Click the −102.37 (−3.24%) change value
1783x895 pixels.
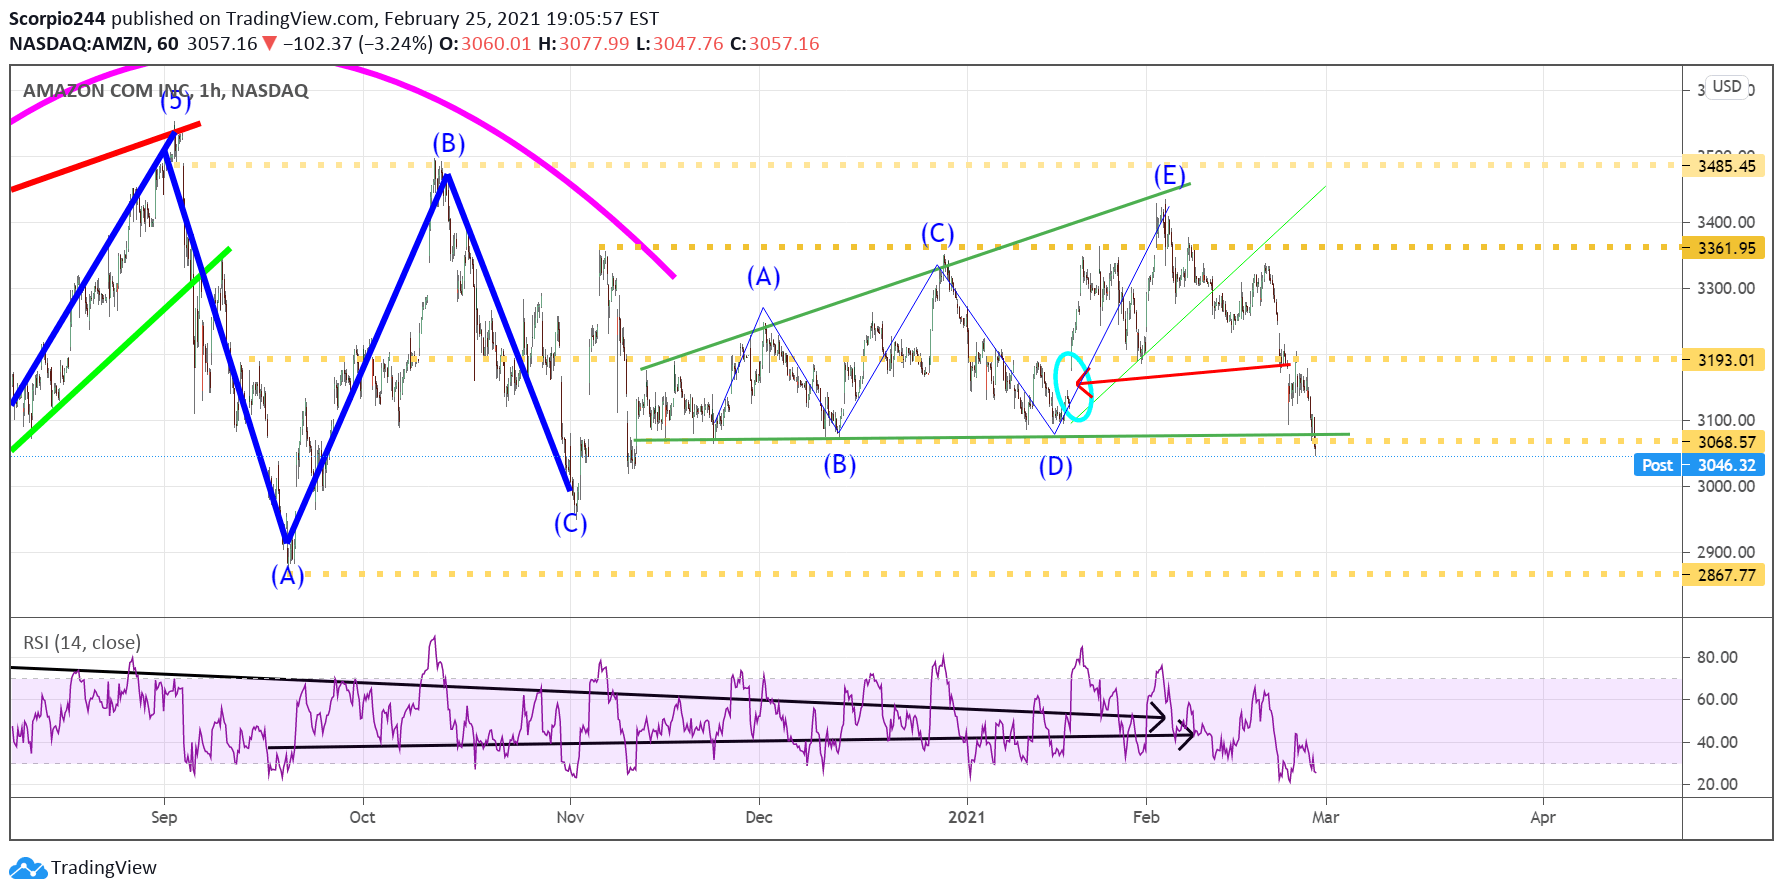pos(358,44)
